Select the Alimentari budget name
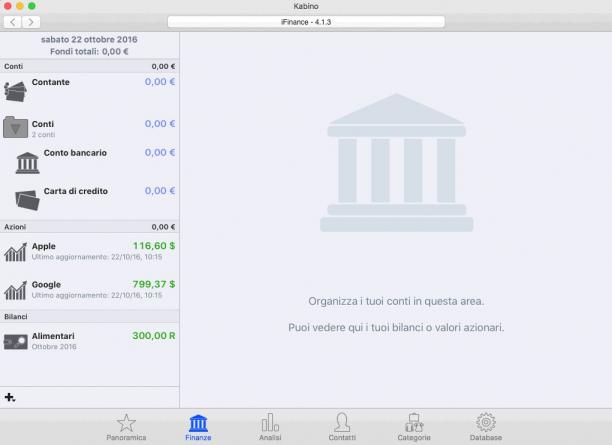Viewport: 612px width, 445px height. pos(53,336)
